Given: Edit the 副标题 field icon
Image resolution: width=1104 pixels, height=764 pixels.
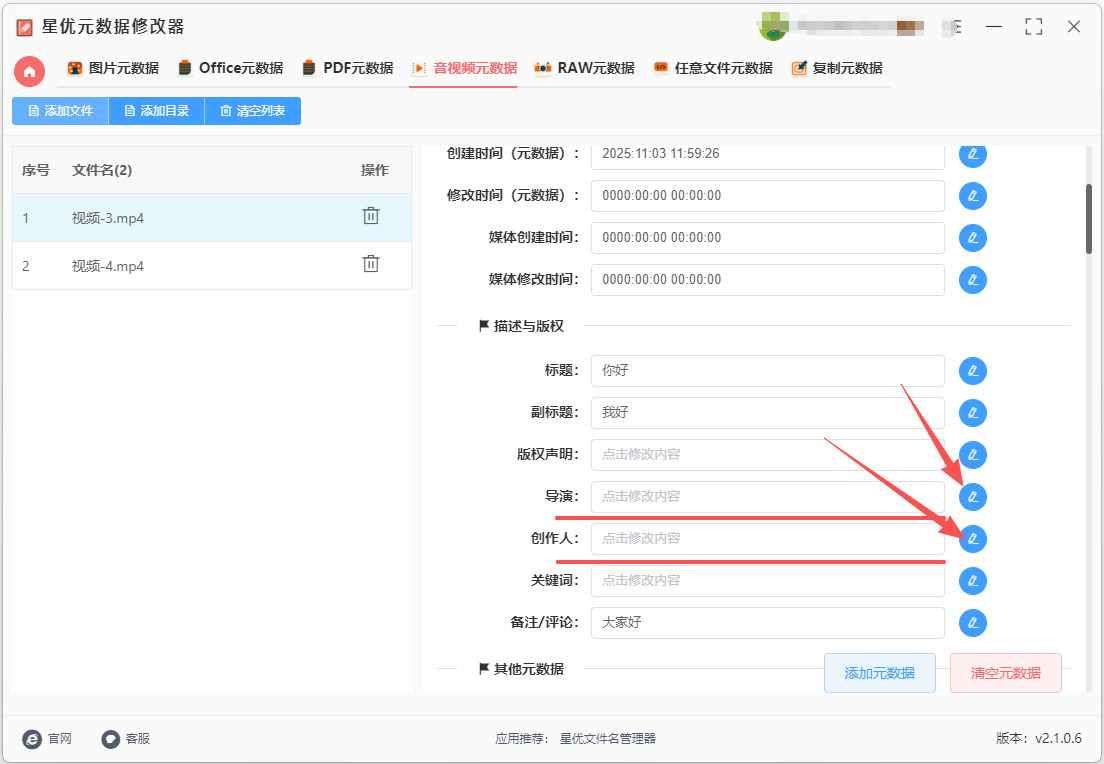Looking at the screenshot, I should [x=973, y=413].
